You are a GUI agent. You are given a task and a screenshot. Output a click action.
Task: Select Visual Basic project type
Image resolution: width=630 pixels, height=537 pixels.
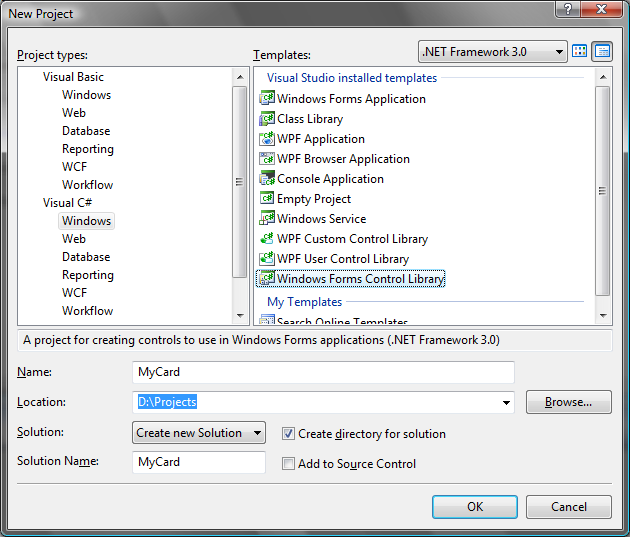click(73, 77)
